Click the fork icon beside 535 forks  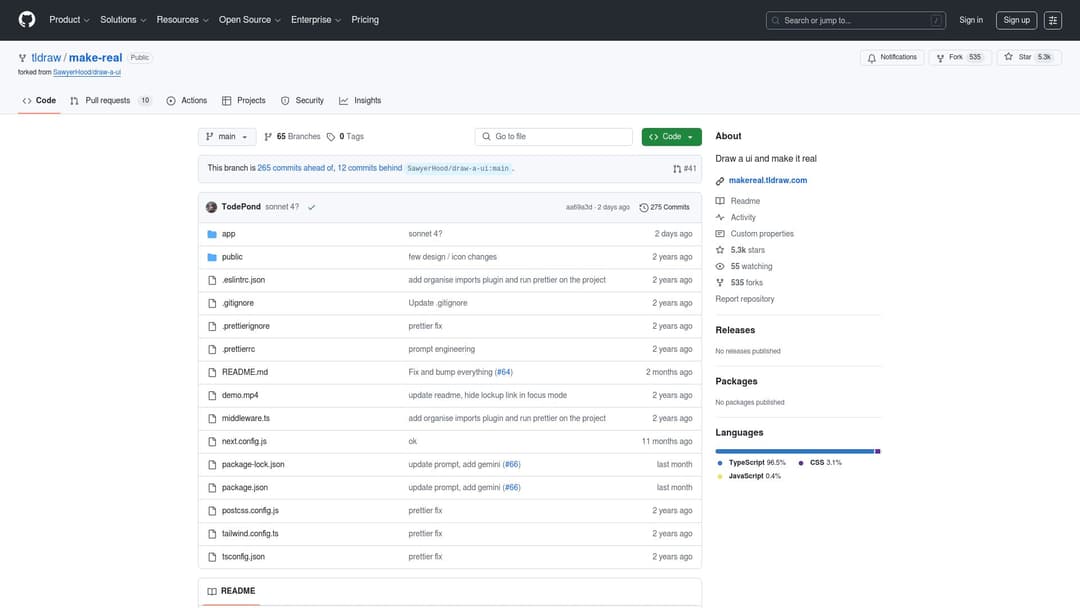pos(720,283)
